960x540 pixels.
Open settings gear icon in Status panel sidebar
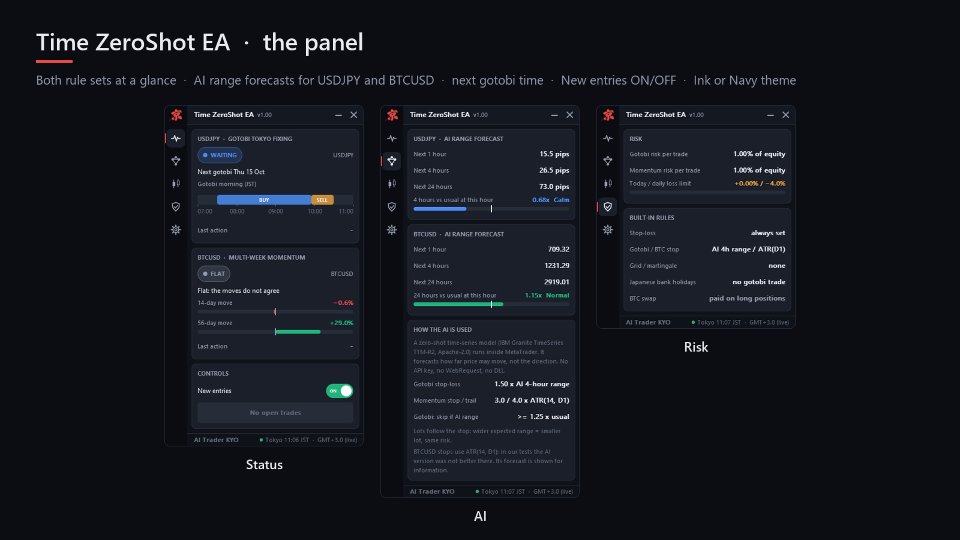click(x=176, y=230)
